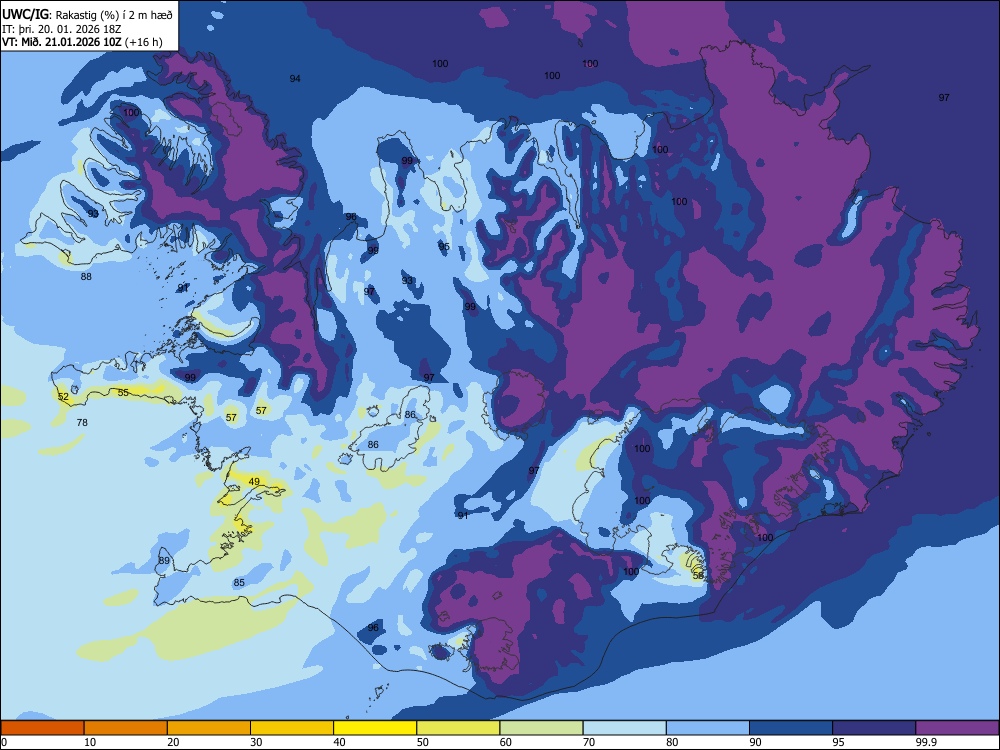Click the '(+16 h)' forecast offset text
Image resolution: width=1000 pixels, height=750 pixels.
coord(143,43)
